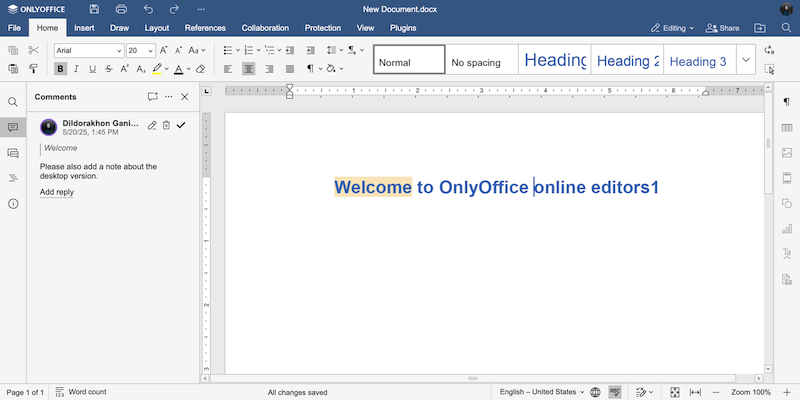Screen dimensions: 800x400
Task: Click the Copy style paintbrush icon
Action: (33, 69)
